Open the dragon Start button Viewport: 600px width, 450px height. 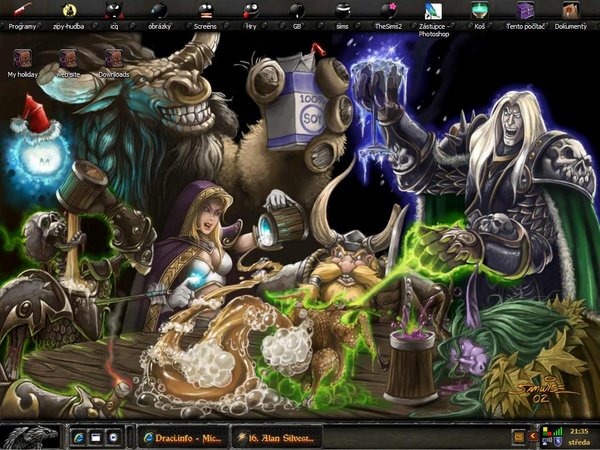(31, 437)
